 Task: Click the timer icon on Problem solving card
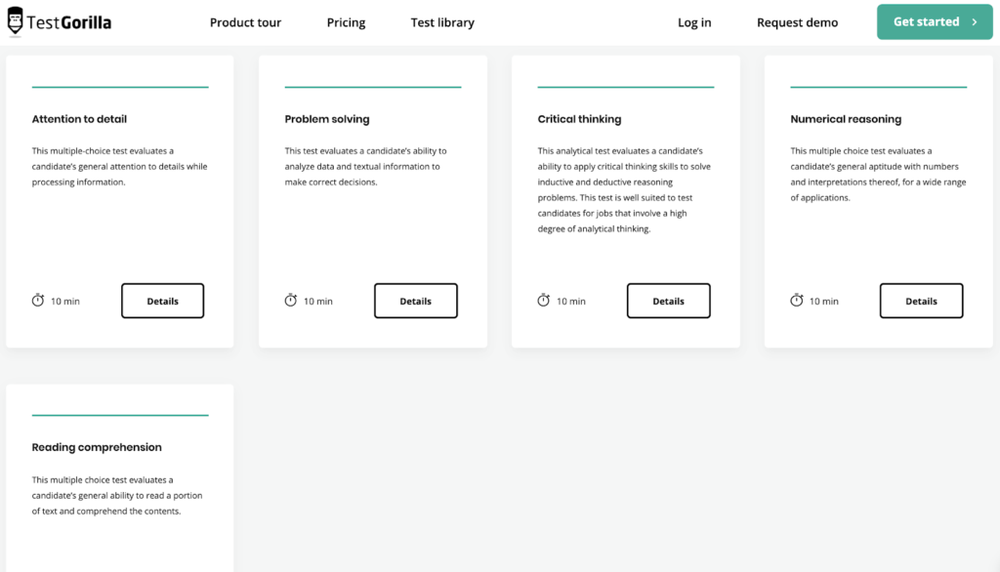(291, 300)
